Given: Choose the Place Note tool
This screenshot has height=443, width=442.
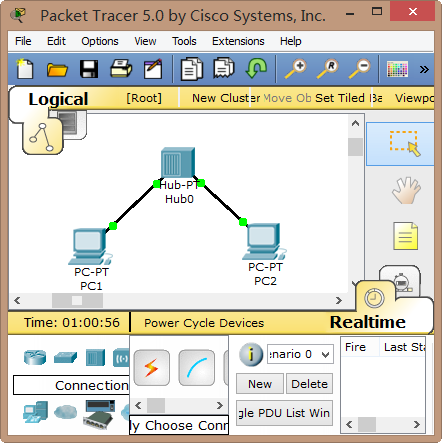Looking at the screenshot, I should (x=405, y=236).
